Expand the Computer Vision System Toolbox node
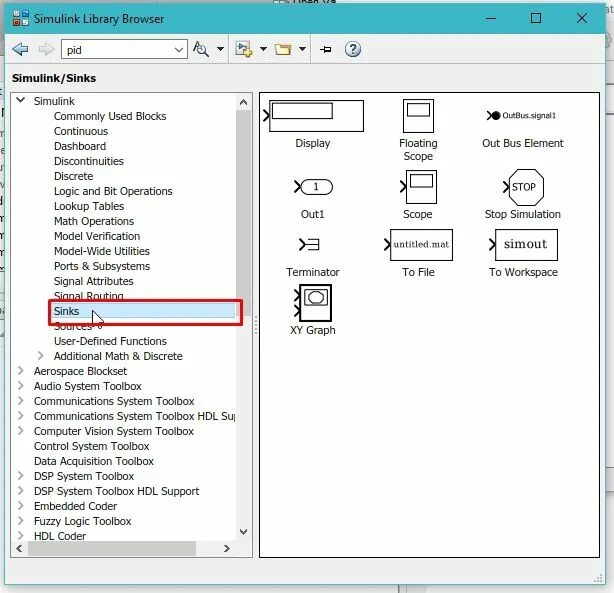The height and width of the screenshot is (593, 614). pos(21,431)
